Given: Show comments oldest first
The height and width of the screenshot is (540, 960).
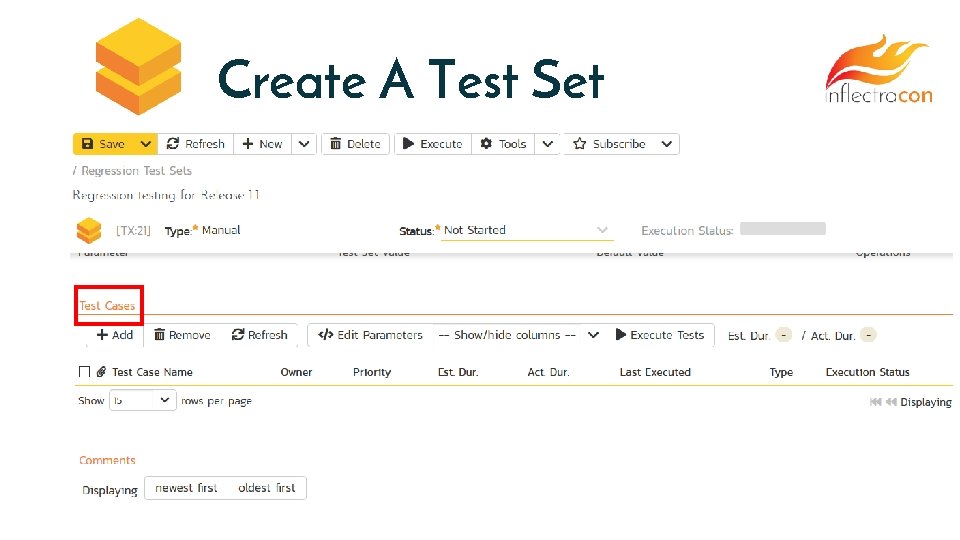Looking at the screenshot, I should click(x=267, y=488).
